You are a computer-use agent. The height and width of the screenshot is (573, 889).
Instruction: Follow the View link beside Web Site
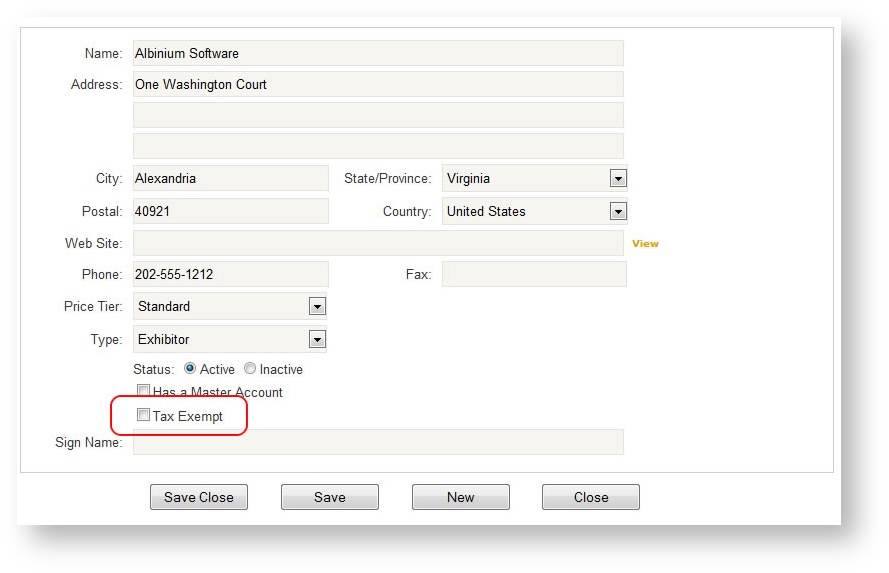coord(645,244)
